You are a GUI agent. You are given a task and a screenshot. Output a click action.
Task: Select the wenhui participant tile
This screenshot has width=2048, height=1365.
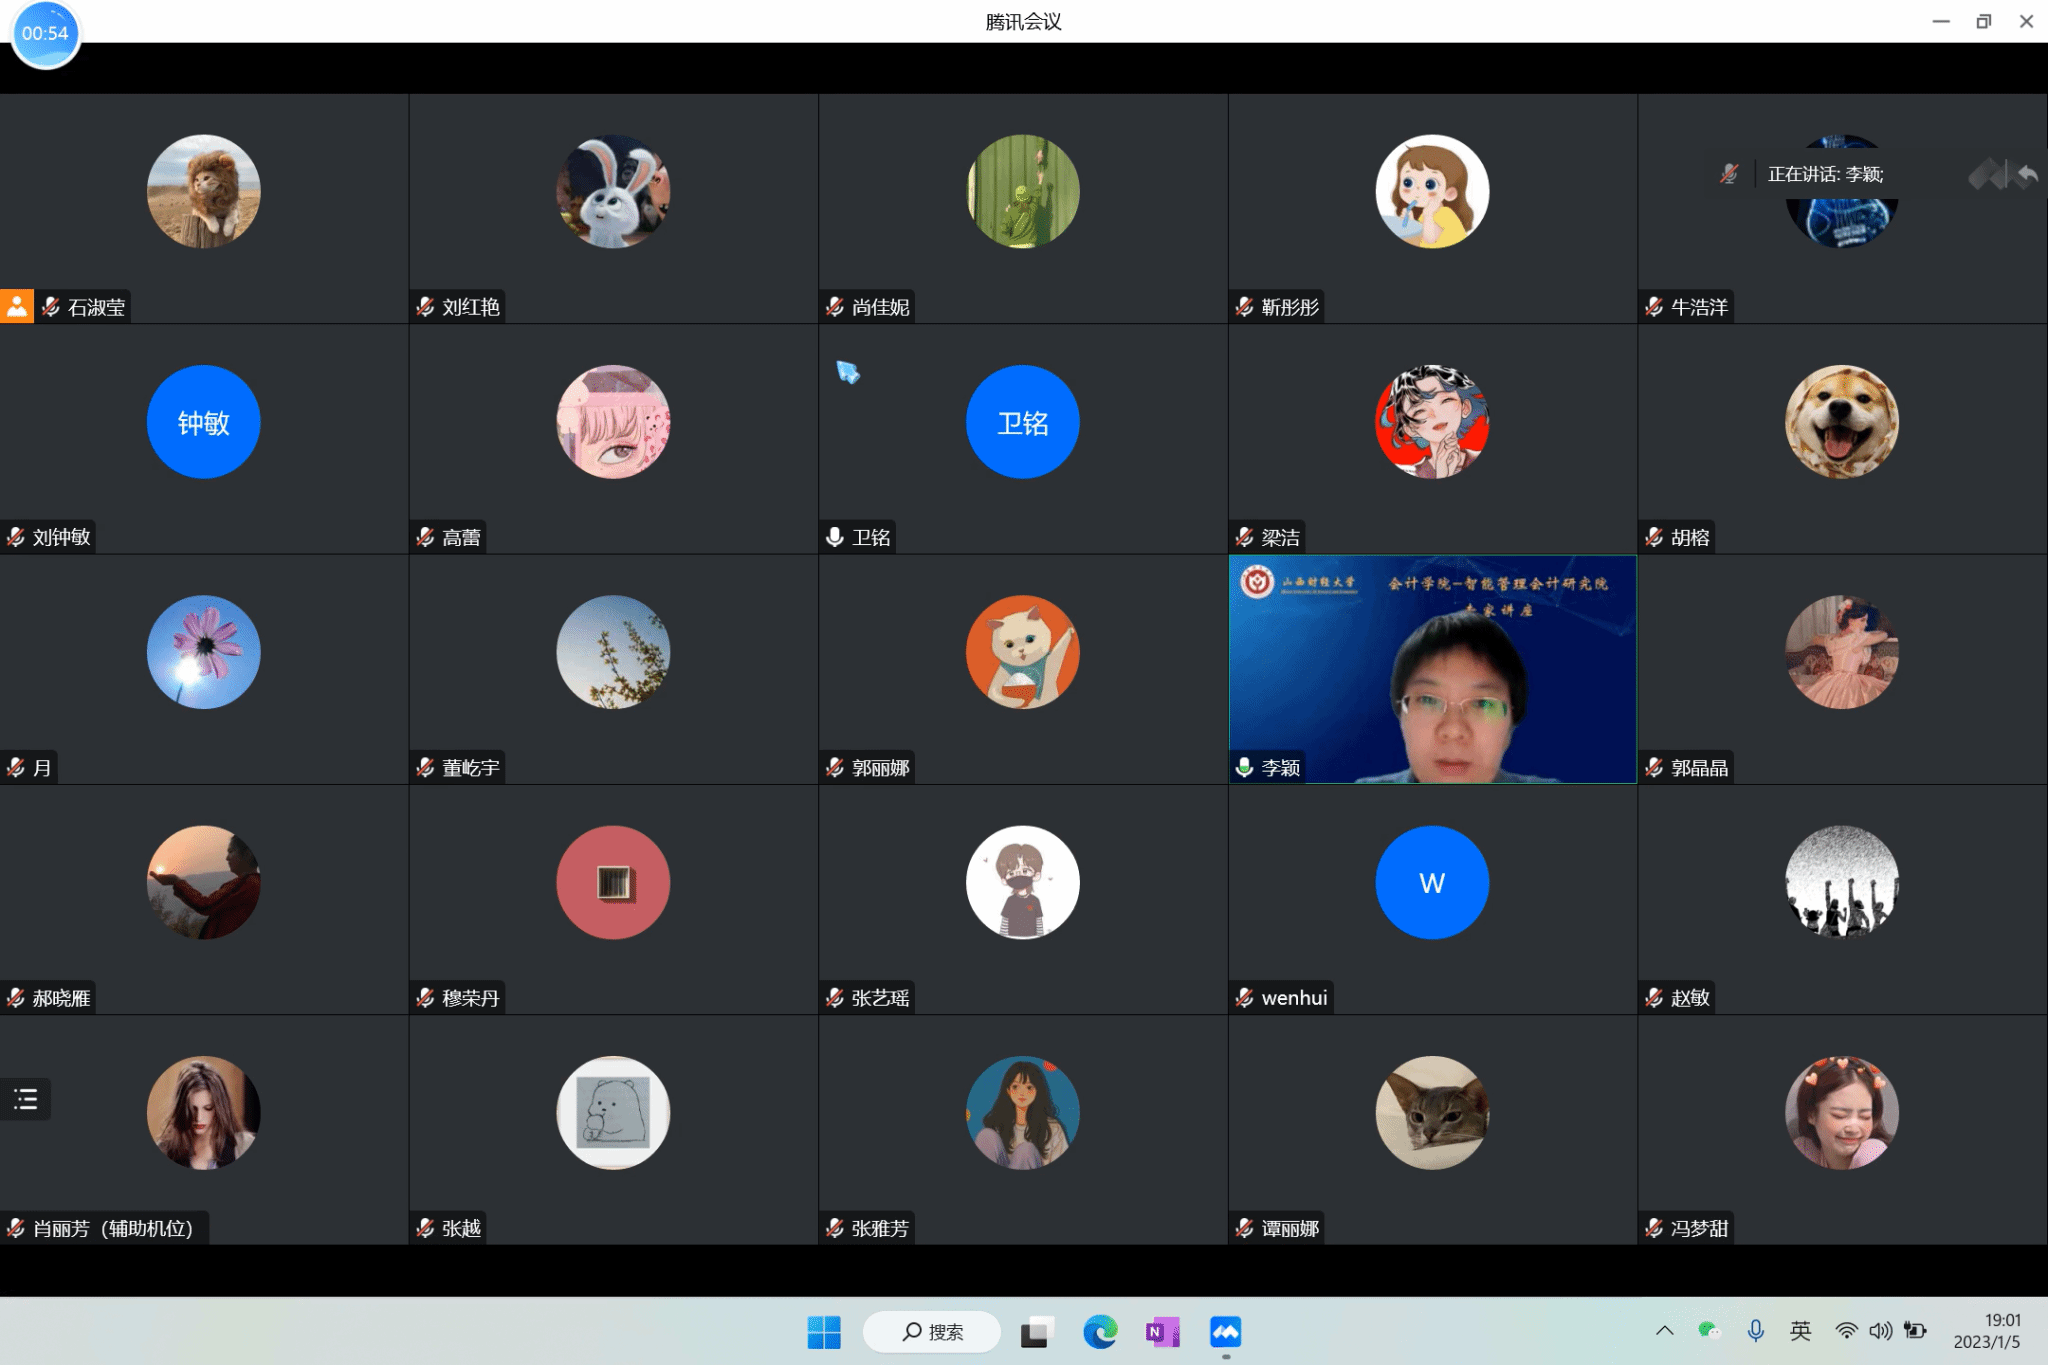(1432, 899)
